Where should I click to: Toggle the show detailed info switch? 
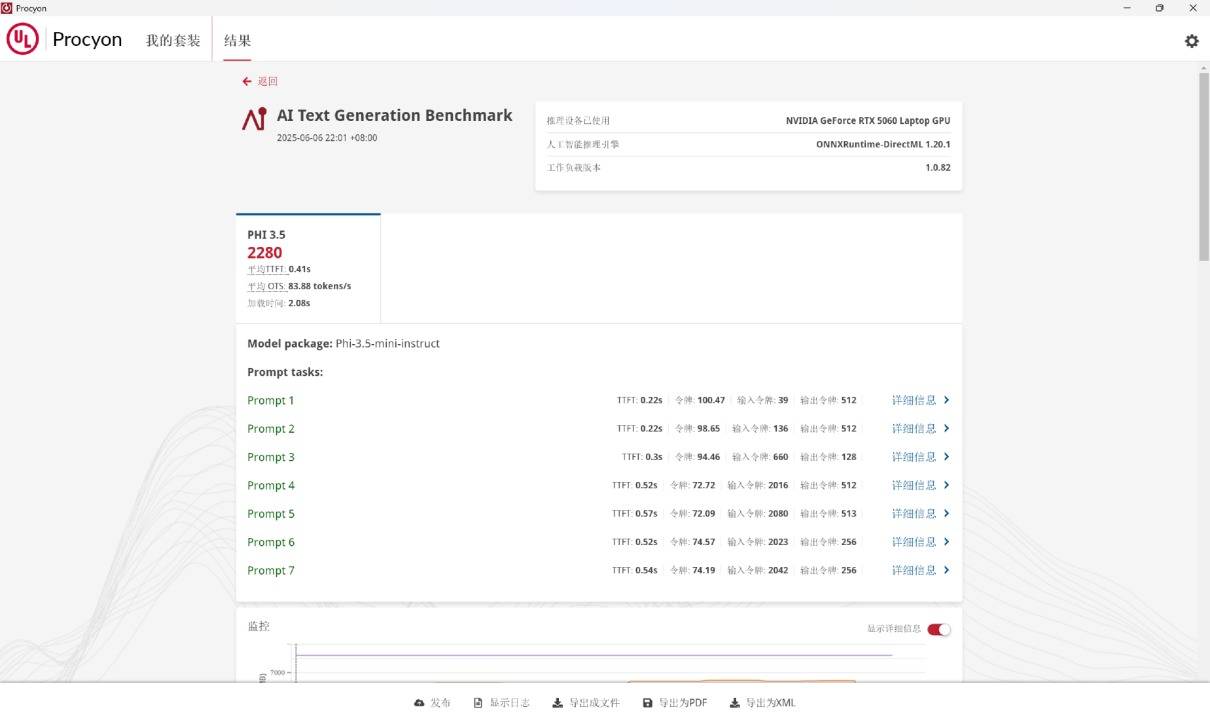(938, 629)
